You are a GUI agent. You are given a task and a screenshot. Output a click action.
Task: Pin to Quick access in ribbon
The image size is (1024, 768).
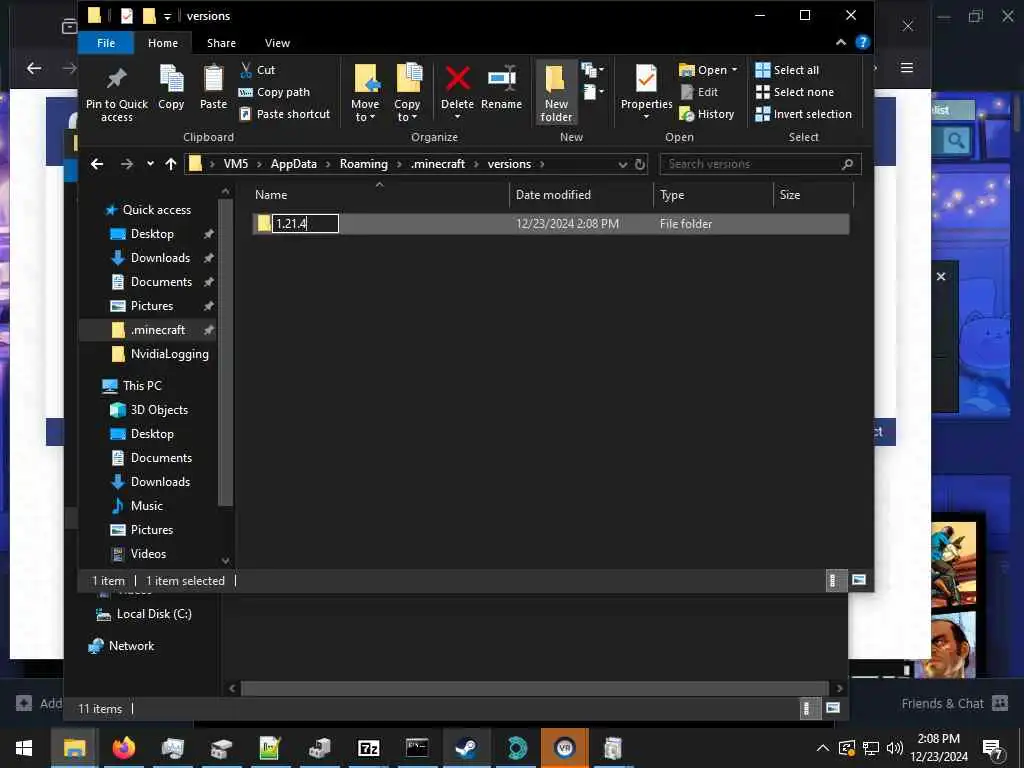point(117,93)
